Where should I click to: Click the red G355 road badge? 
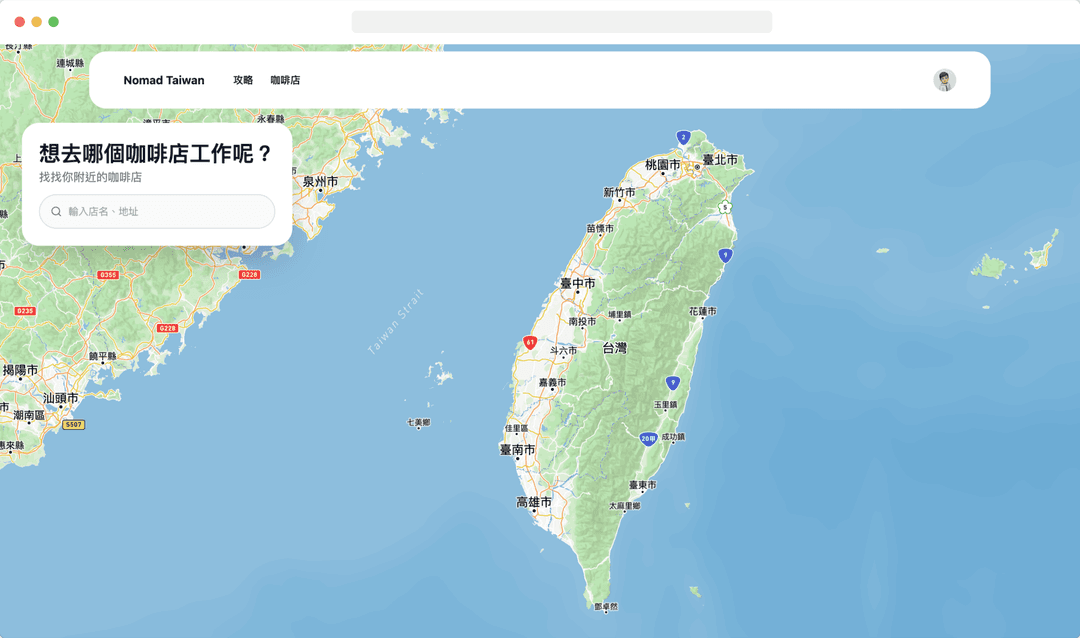(x=108, y=275)
